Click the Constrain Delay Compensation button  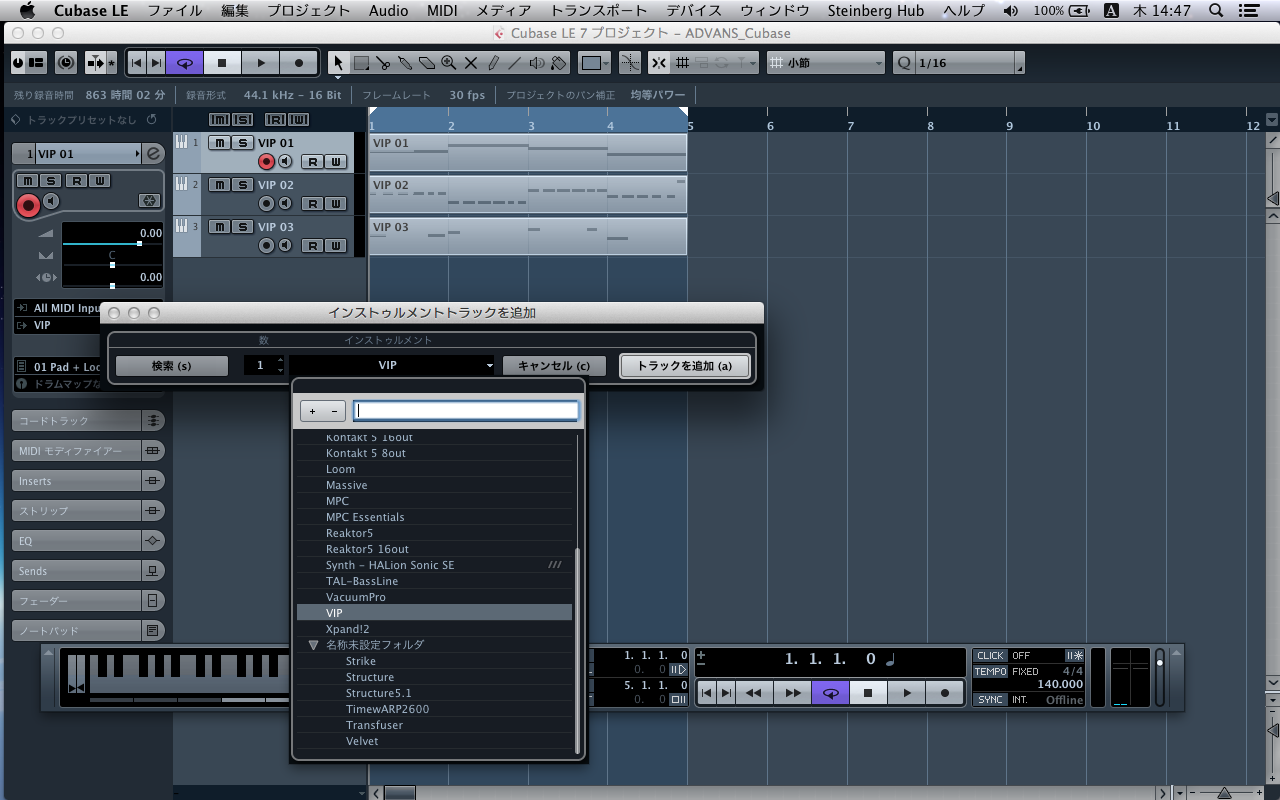[66, 63]
